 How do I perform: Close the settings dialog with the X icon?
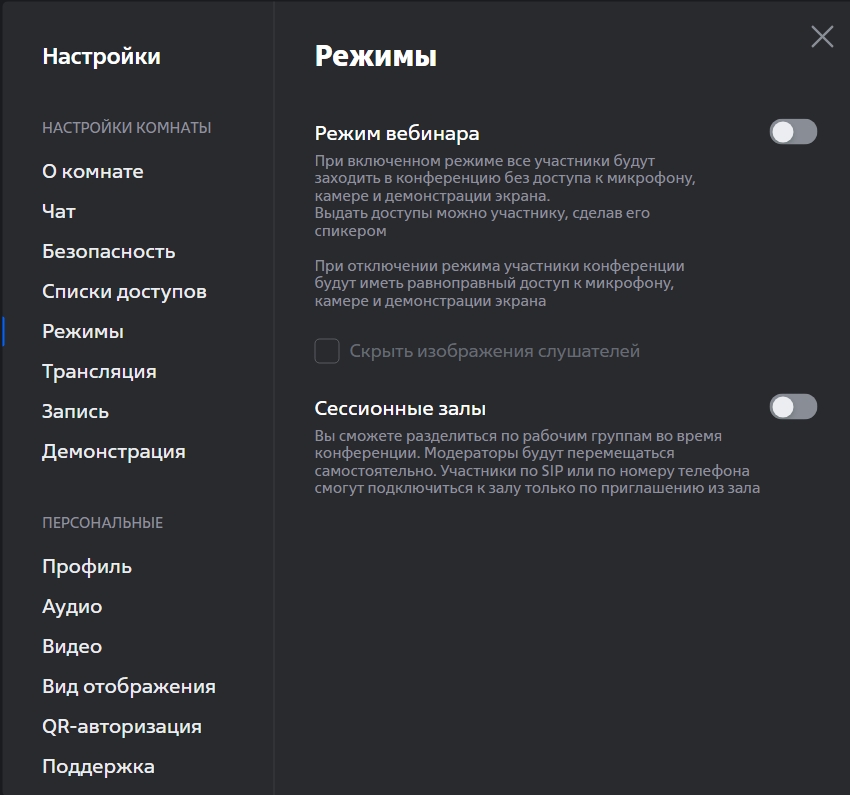pos(822,37)
